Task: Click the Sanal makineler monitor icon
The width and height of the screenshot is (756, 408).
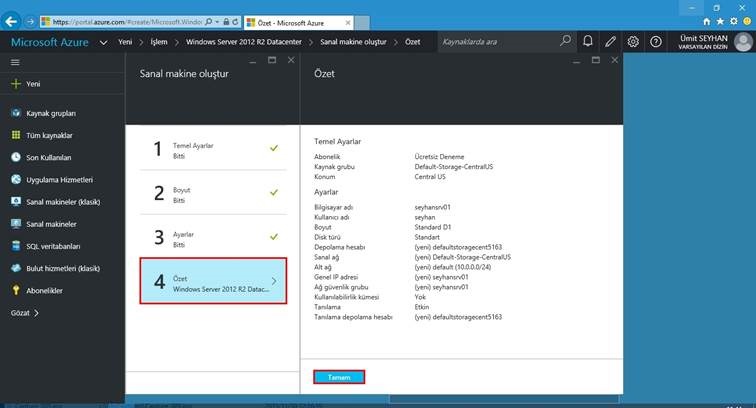Action: (16, 224)
